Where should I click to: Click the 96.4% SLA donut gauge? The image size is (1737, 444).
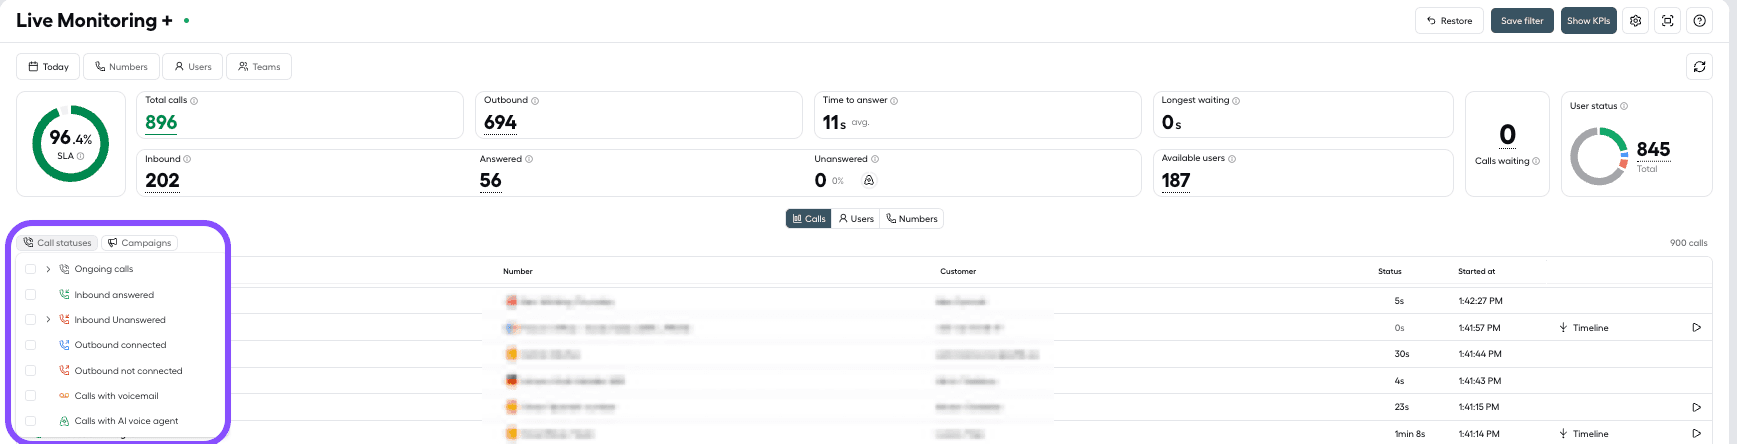tap(71, 143)
